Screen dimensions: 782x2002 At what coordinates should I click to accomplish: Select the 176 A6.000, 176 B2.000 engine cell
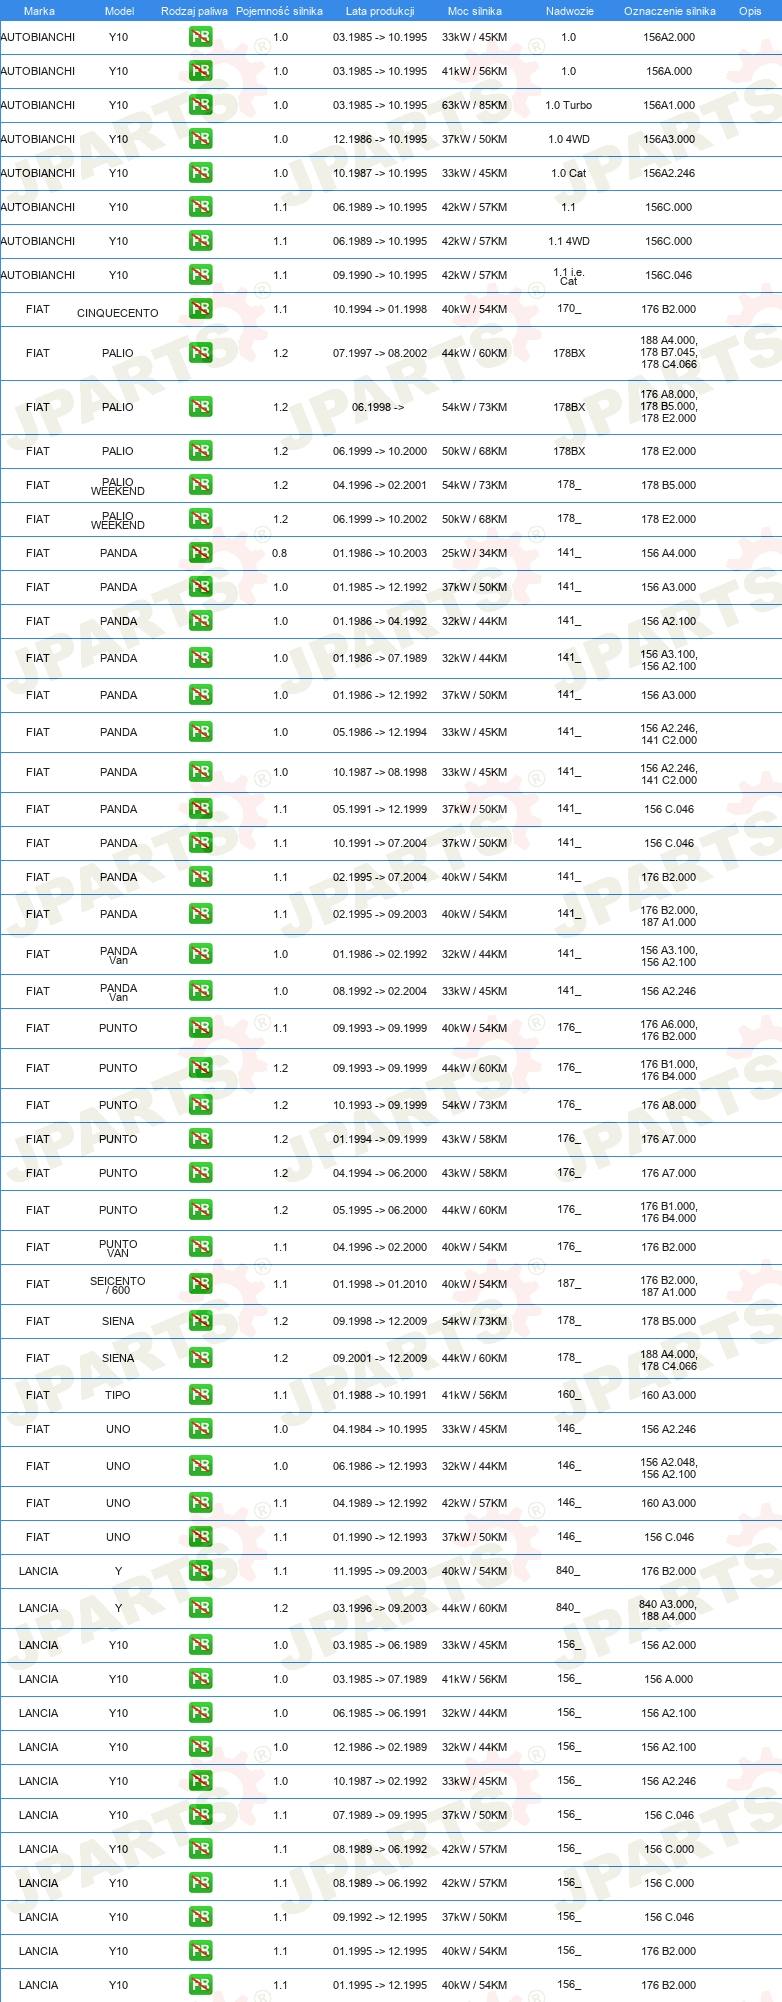(669, 1030)
